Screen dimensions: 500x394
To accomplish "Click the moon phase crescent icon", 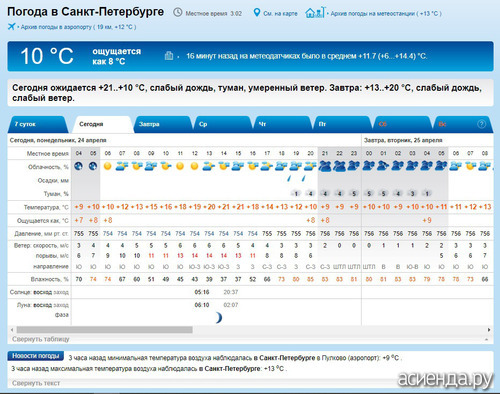I will pos(218,318).
